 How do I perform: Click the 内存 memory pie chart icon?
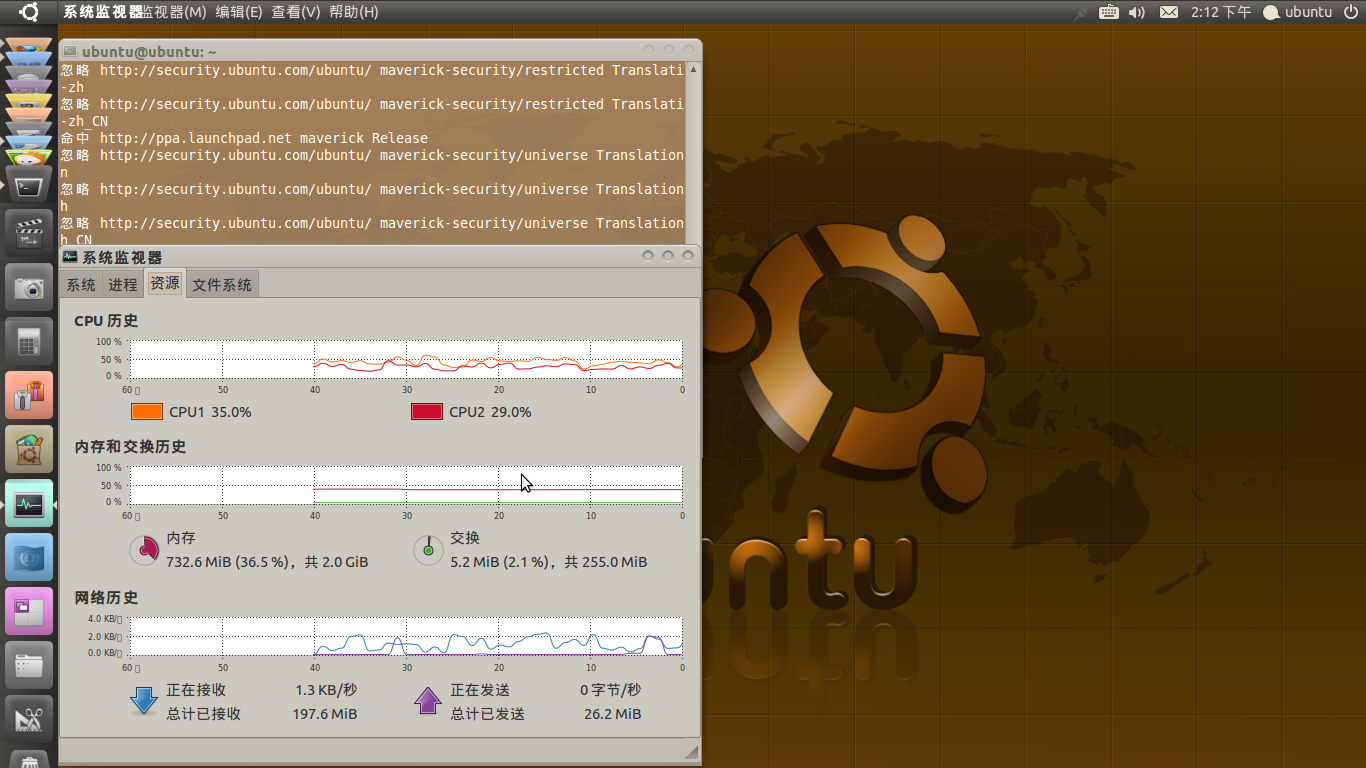[x=145, y=549]
